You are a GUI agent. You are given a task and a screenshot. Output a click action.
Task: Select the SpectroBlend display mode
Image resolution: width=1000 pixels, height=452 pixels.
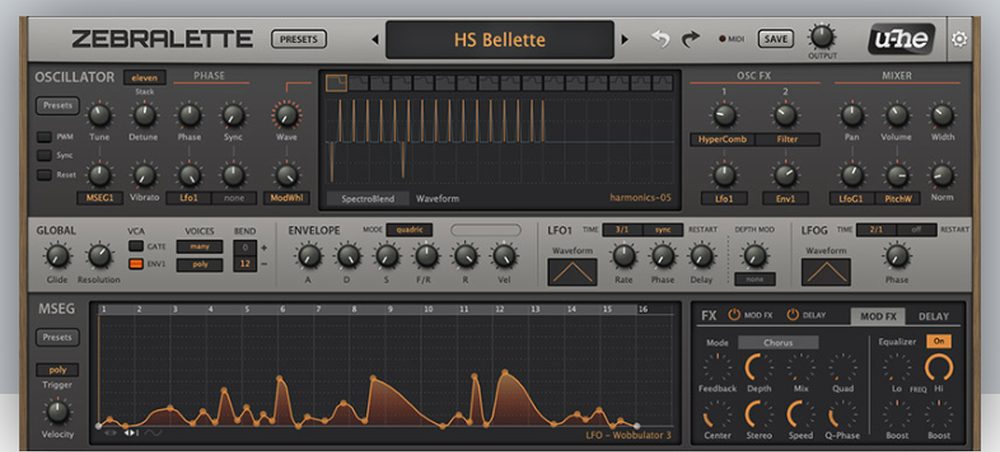[x=367, y=198]
